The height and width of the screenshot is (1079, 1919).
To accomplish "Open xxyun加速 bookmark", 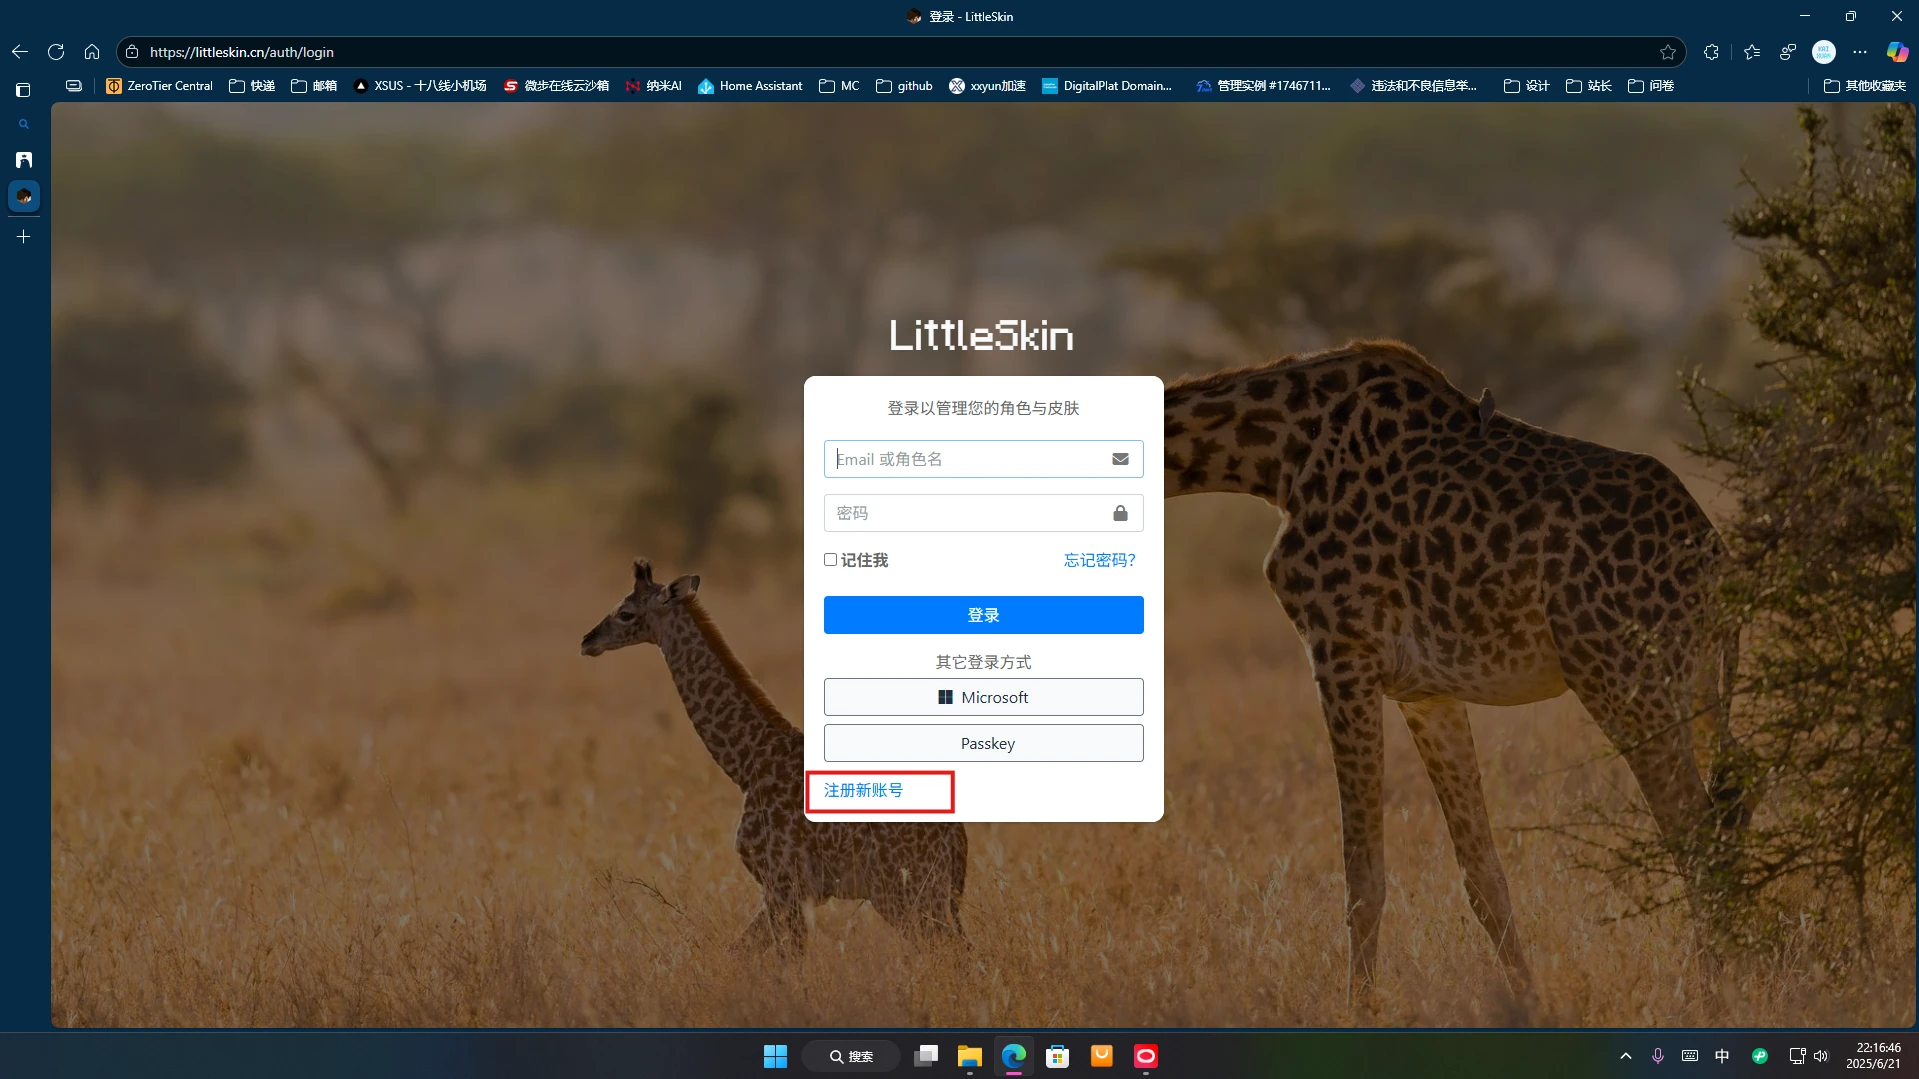I will click(988, 86).
